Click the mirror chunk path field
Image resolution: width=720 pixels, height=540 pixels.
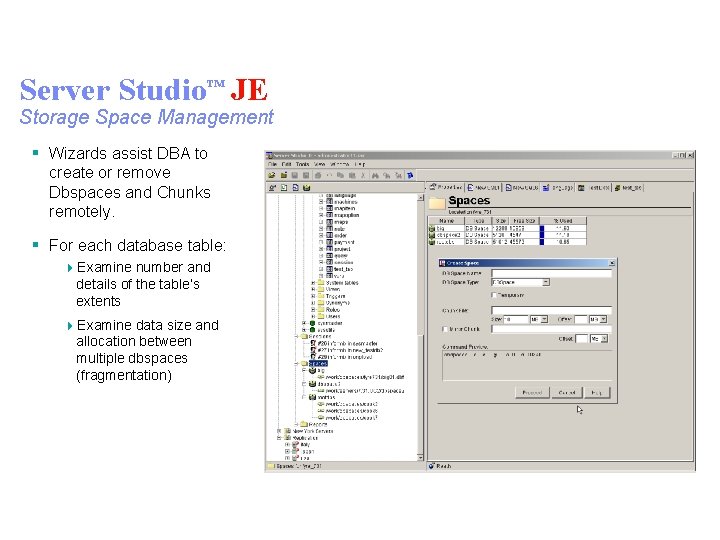point(551,329)
